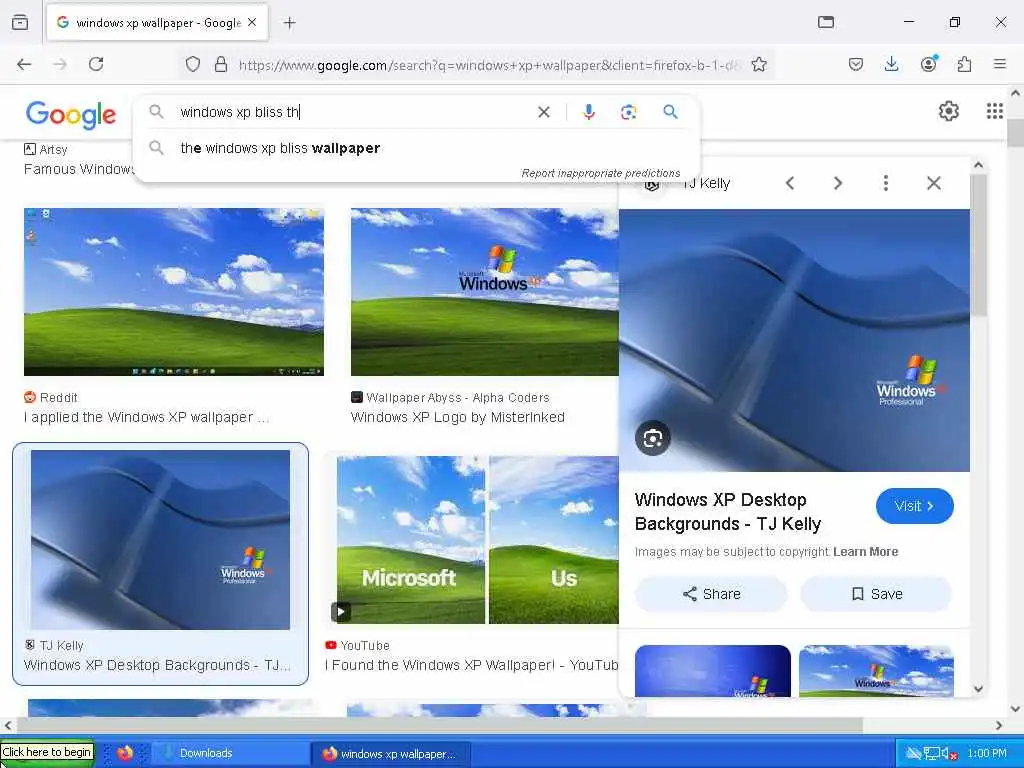Go to the Google logo homepage
The width and height of the screenshot is (1024, 768).
pyautogui.click(x=71, y=114)
